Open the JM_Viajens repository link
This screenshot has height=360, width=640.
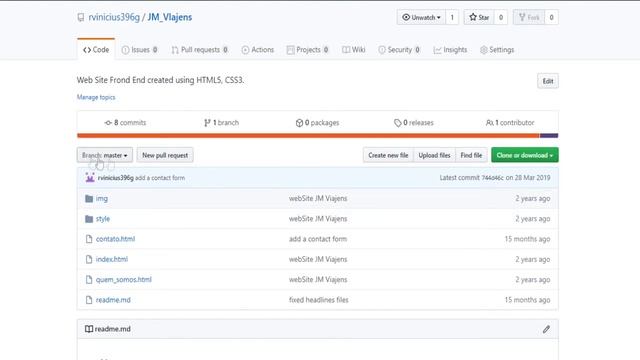coord(170,17)
